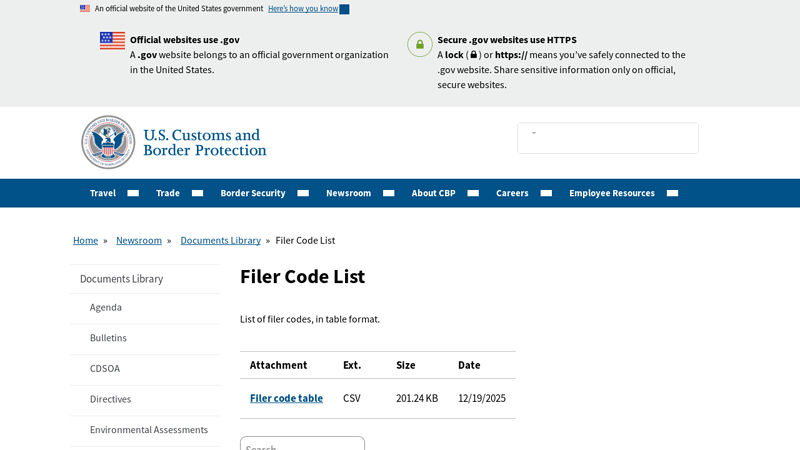Click the Ext. column header
This screenshot has height=450, width=800.
point(352,365)
